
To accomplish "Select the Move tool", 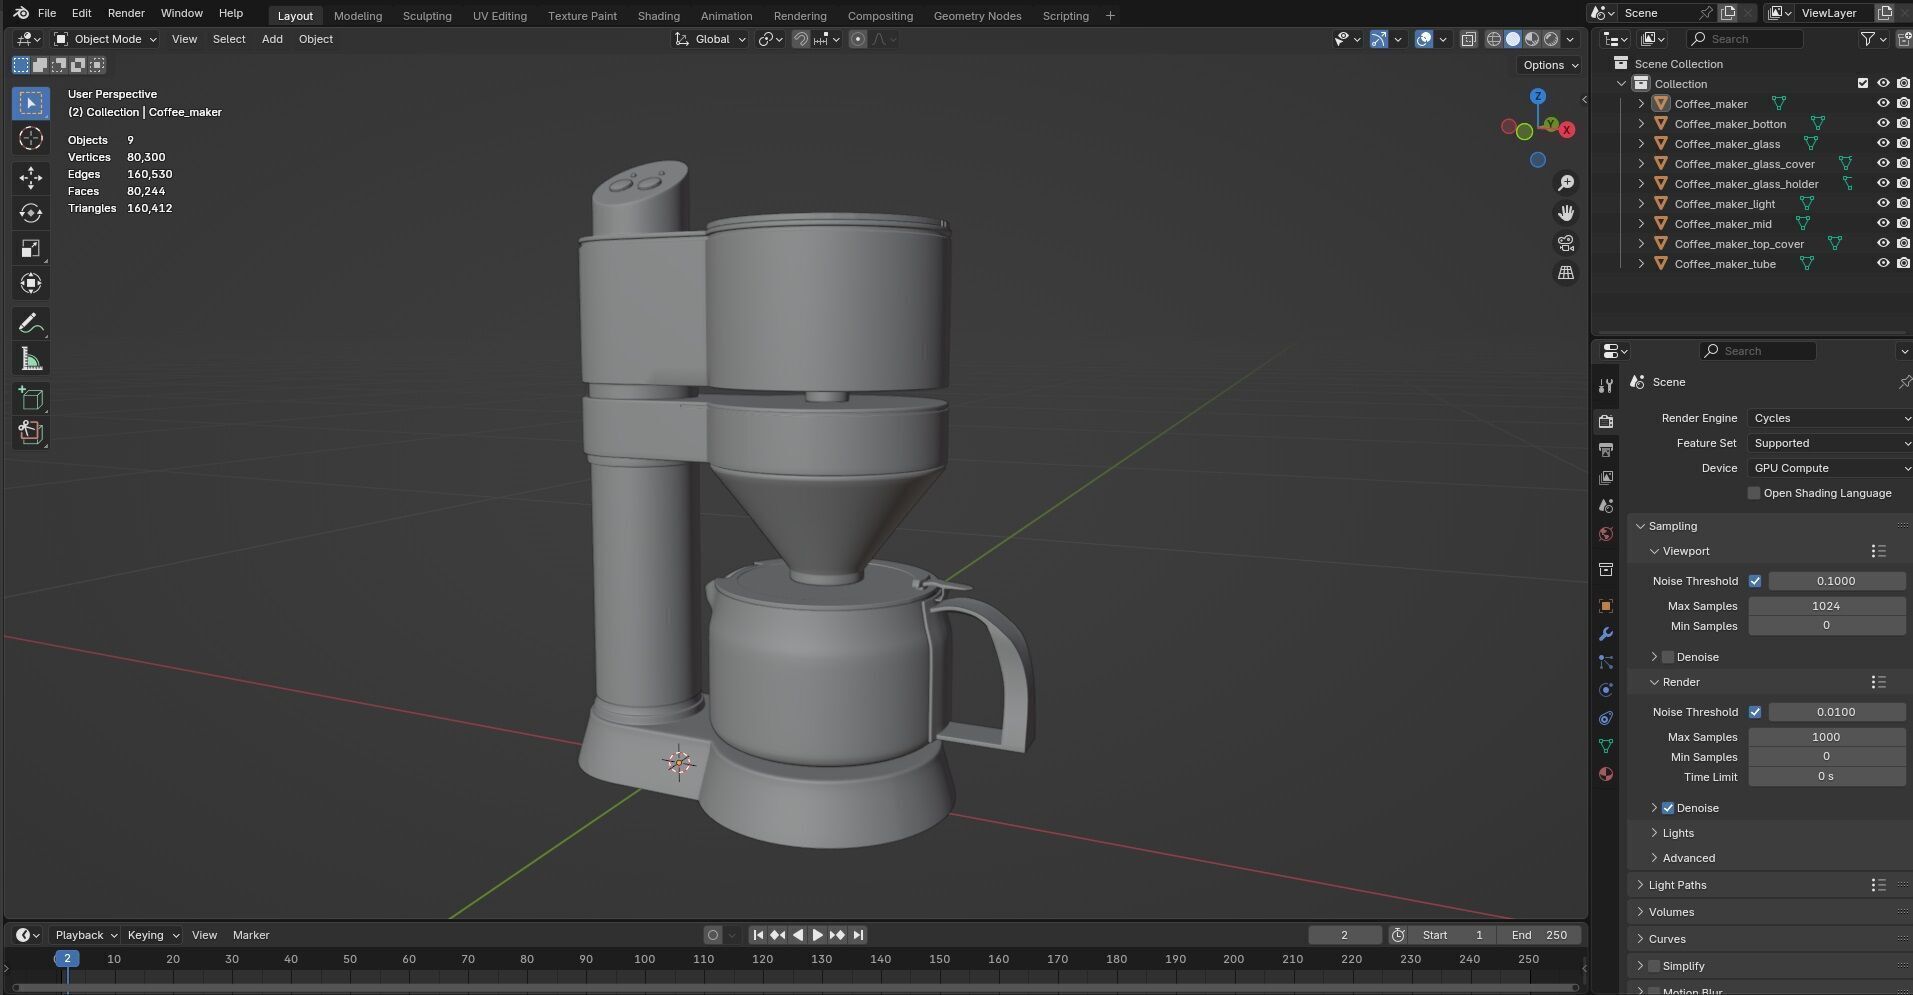I will click(x=31, y=178).
